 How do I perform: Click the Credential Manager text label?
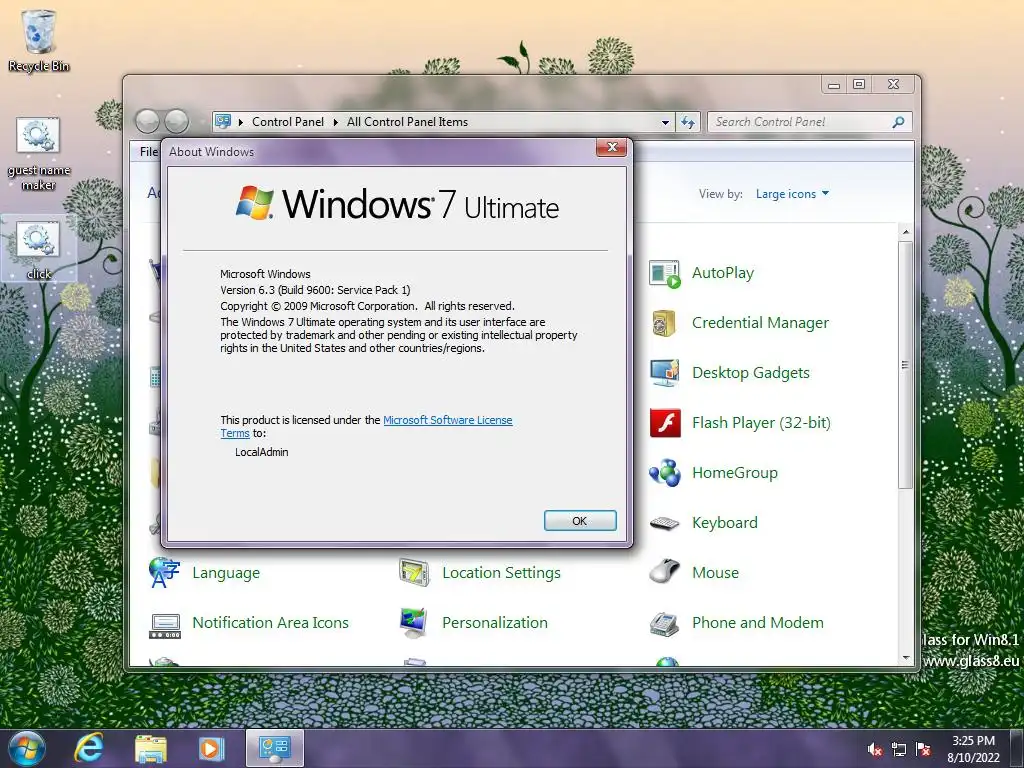coord(760,323)
